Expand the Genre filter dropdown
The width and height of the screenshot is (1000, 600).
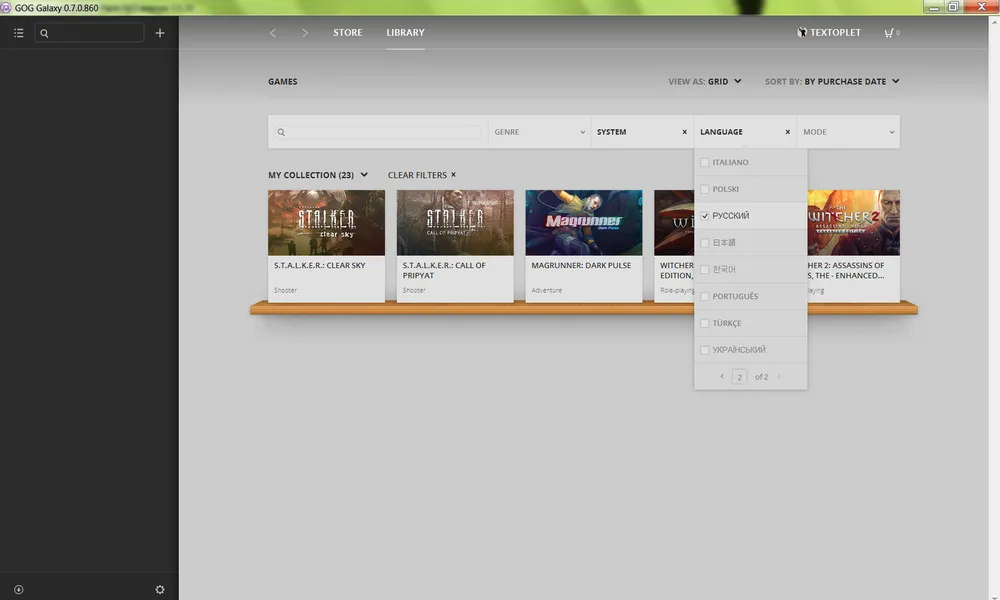click(x=539, y=132)
